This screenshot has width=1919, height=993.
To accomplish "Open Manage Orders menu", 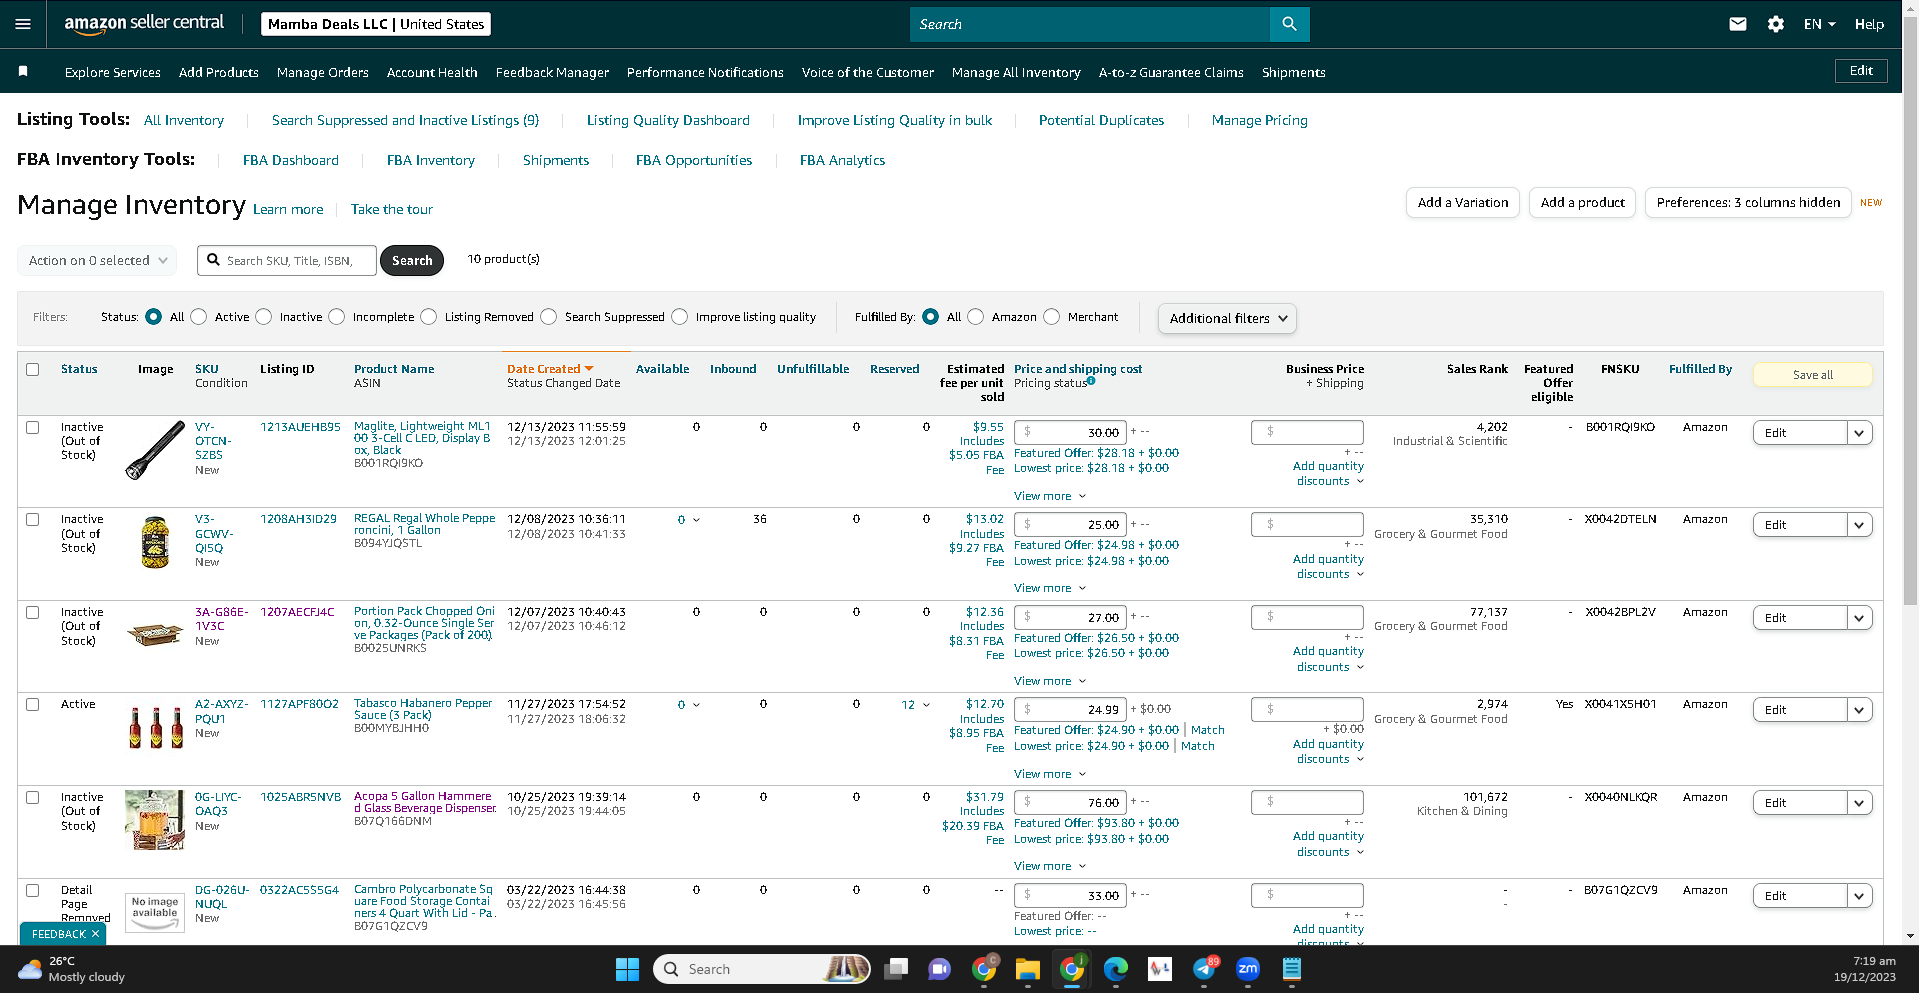I will point(322,72).
